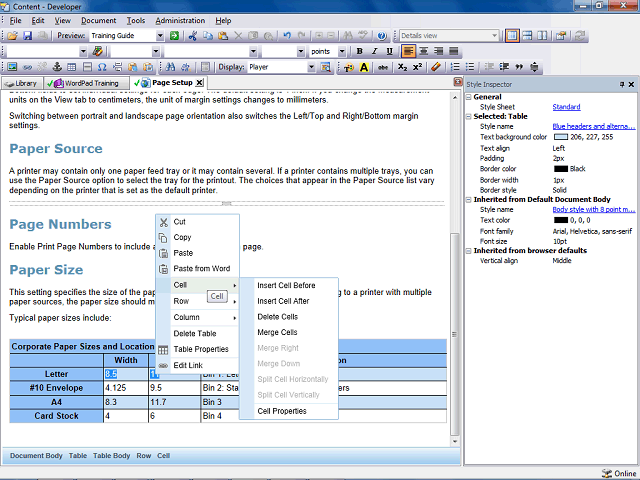Click the Subscript X2 icon

402,67
